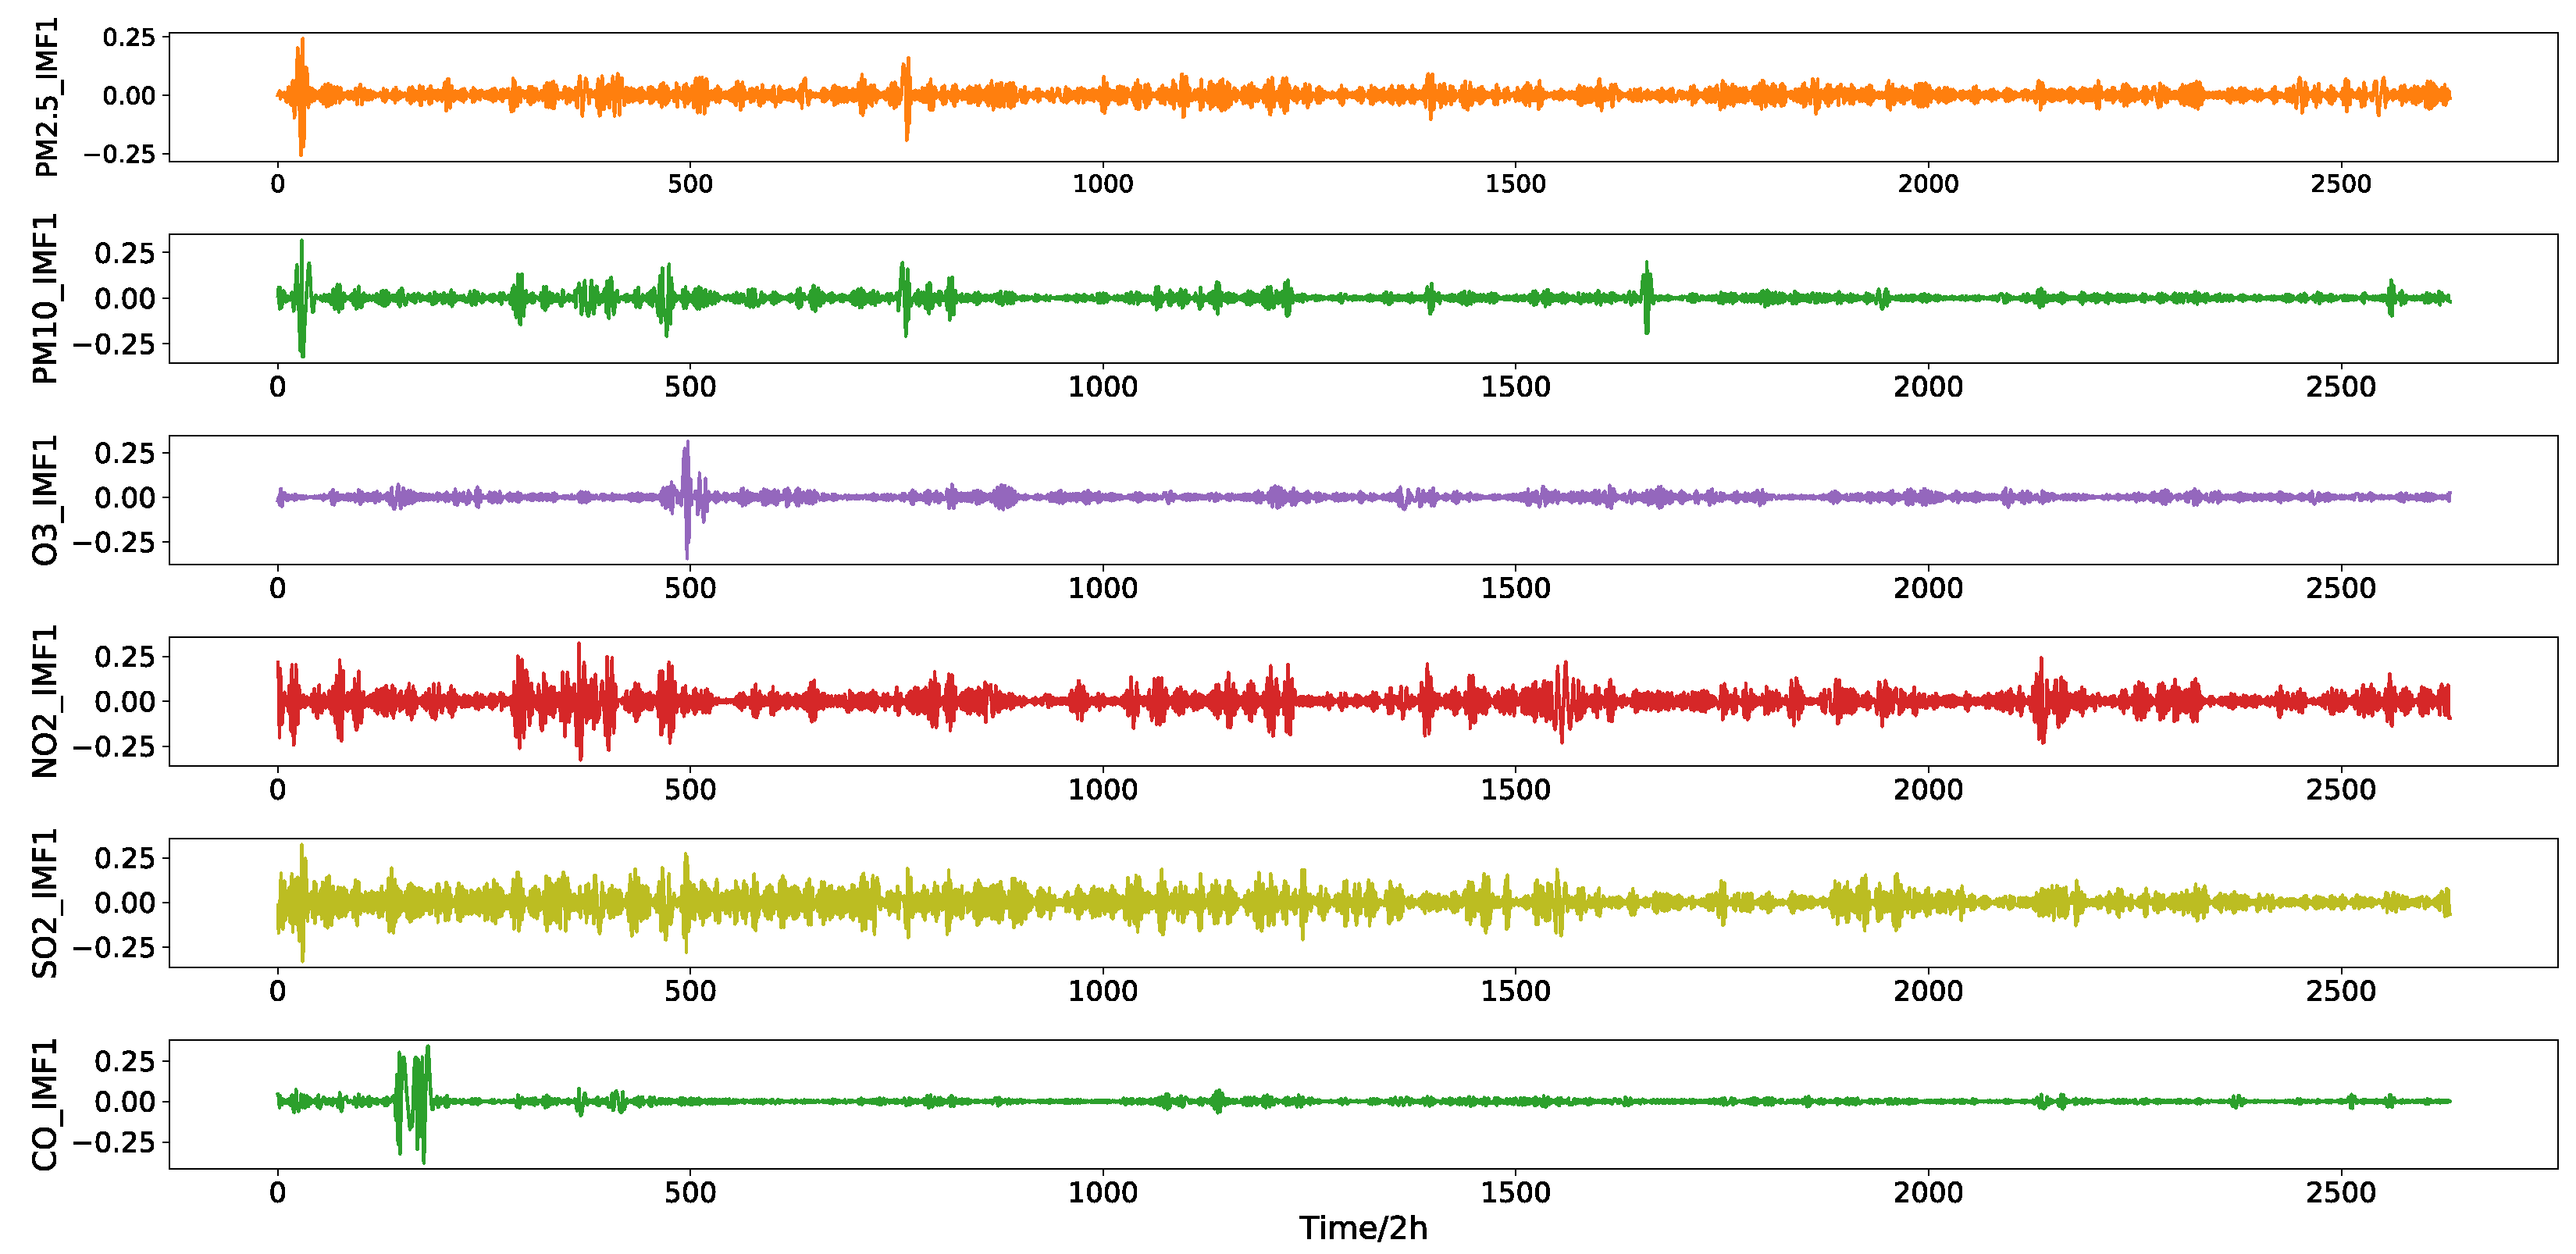
Task: Click the CO_IMF1 y-axis label
Action: tap(46, 1104)
